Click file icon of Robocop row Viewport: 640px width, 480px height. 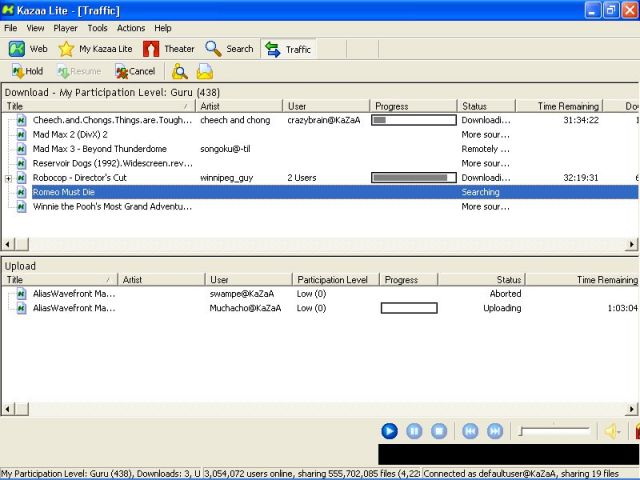(22, 178)
